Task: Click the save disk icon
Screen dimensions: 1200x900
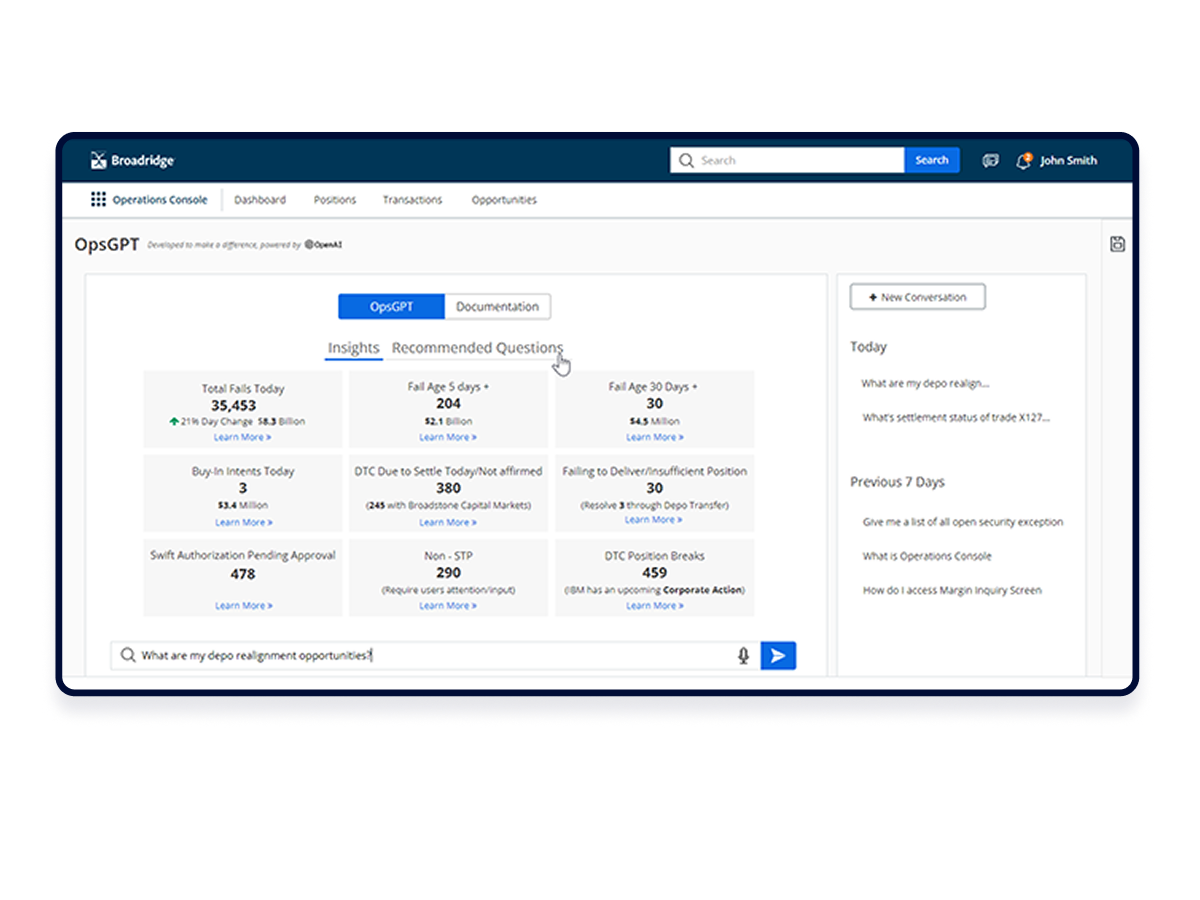Action: [x=1118, y=244]
